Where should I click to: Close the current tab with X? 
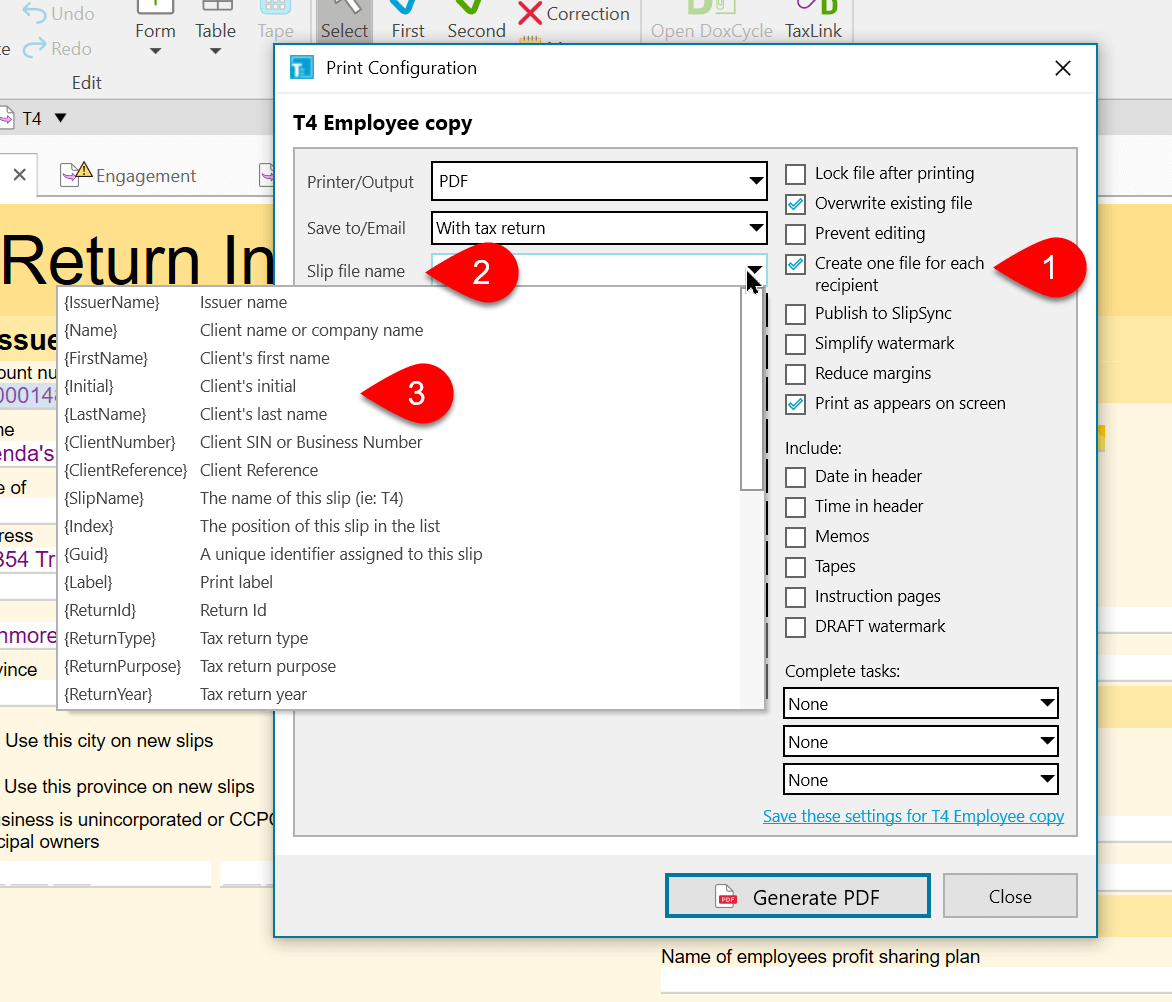19,175
